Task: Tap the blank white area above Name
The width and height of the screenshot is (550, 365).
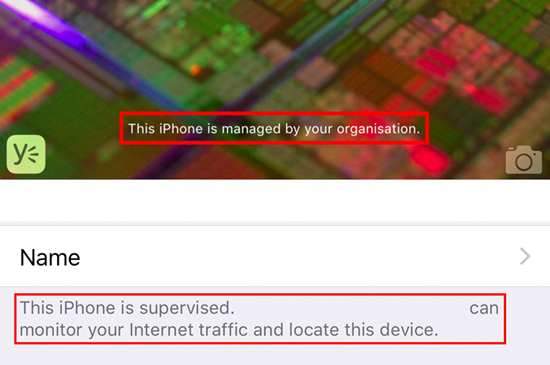Action: (275, 201)
